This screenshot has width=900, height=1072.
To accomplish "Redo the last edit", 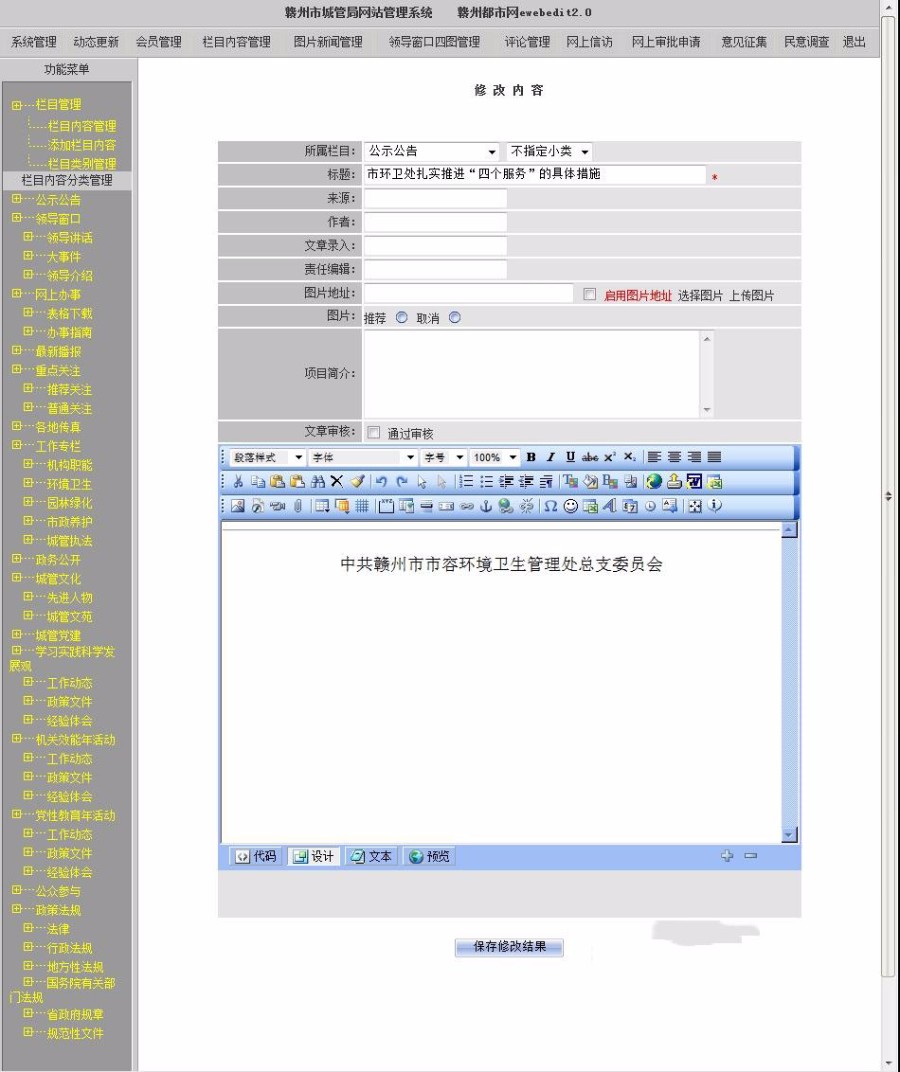I will [x=401, y=481].
